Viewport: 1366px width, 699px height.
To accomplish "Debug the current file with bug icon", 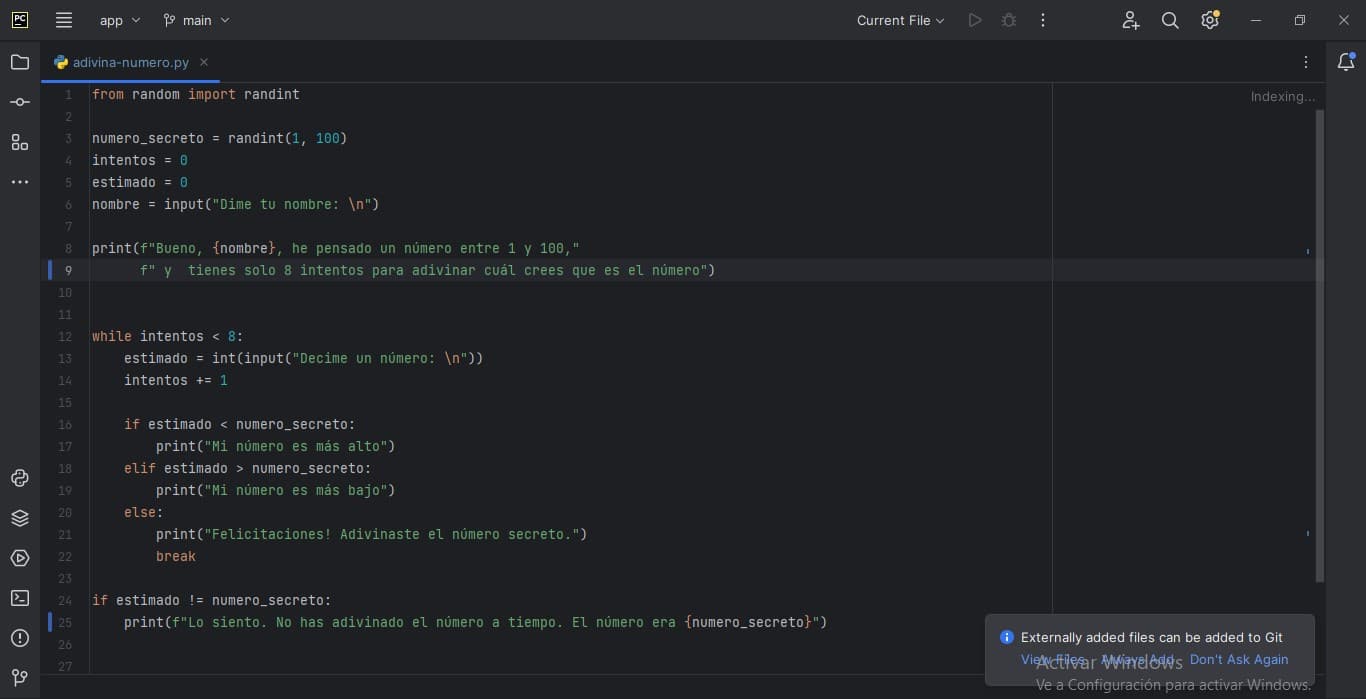I will pyautogui.click(x=1009, y=20).
